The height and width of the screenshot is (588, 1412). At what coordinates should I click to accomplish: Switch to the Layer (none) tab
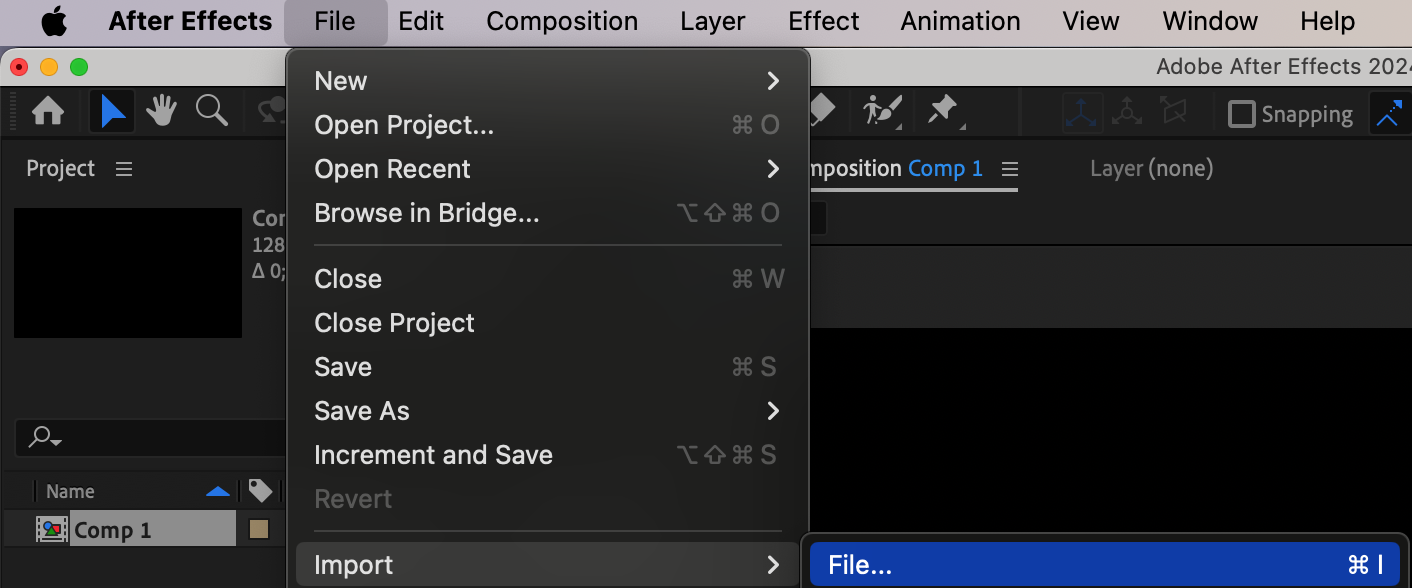tap(1151, 169)
